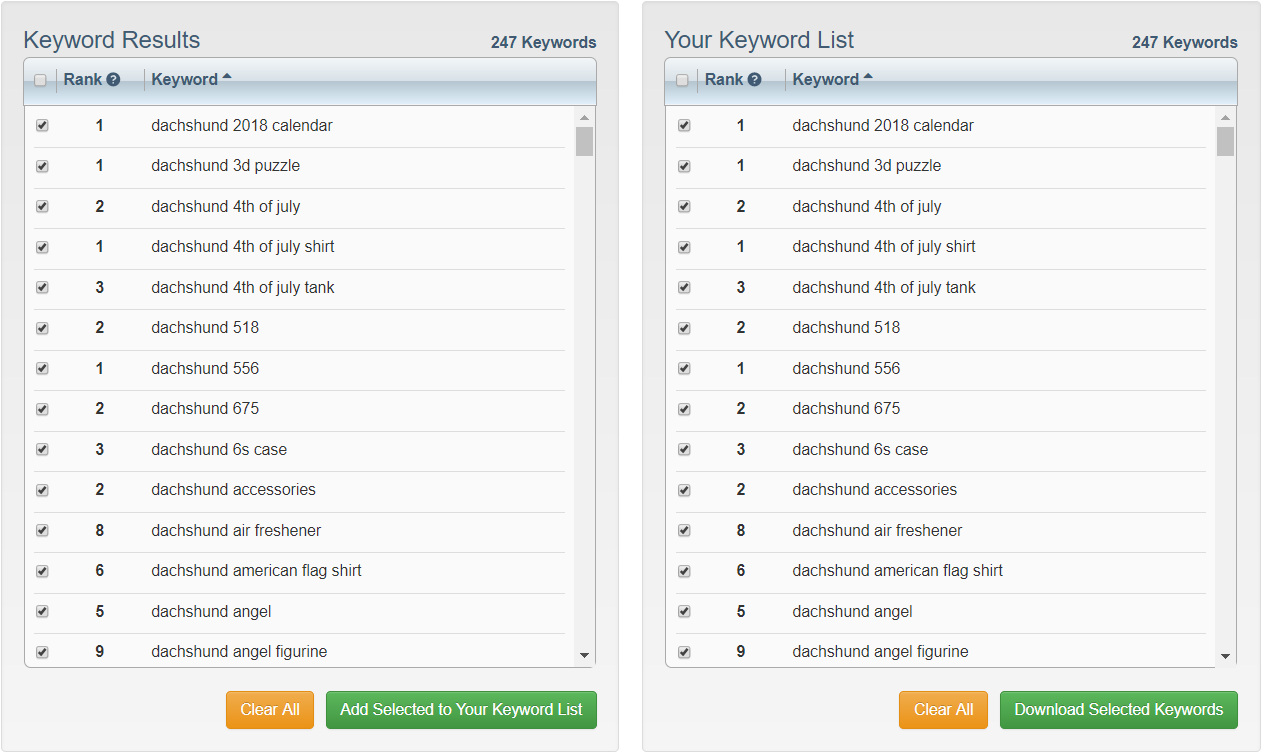Screen dimensions: 1262x753
Task: Click Keyword sort arrow in Keyword Results header
Action: pos(227,77)
